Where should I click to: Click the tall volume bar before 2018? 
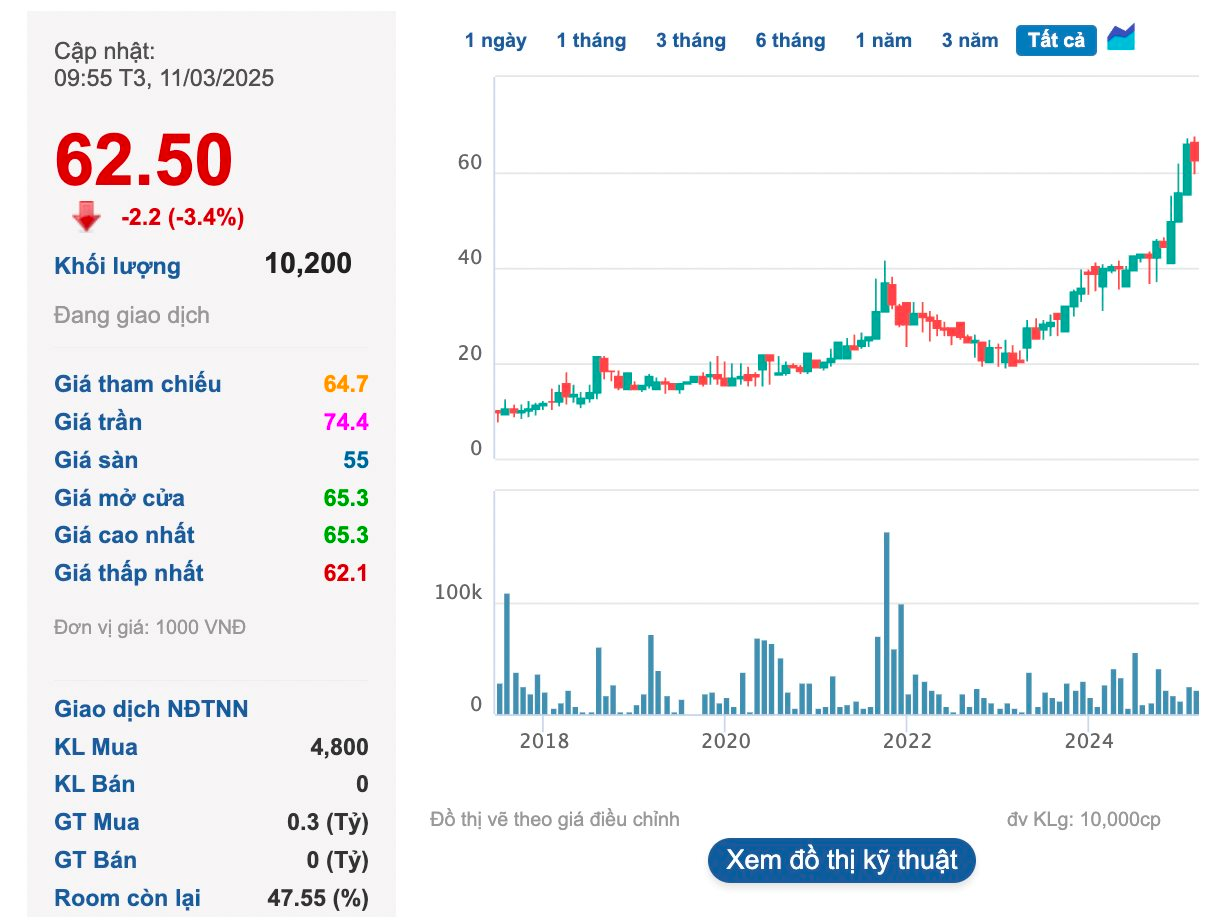[507, 654]
